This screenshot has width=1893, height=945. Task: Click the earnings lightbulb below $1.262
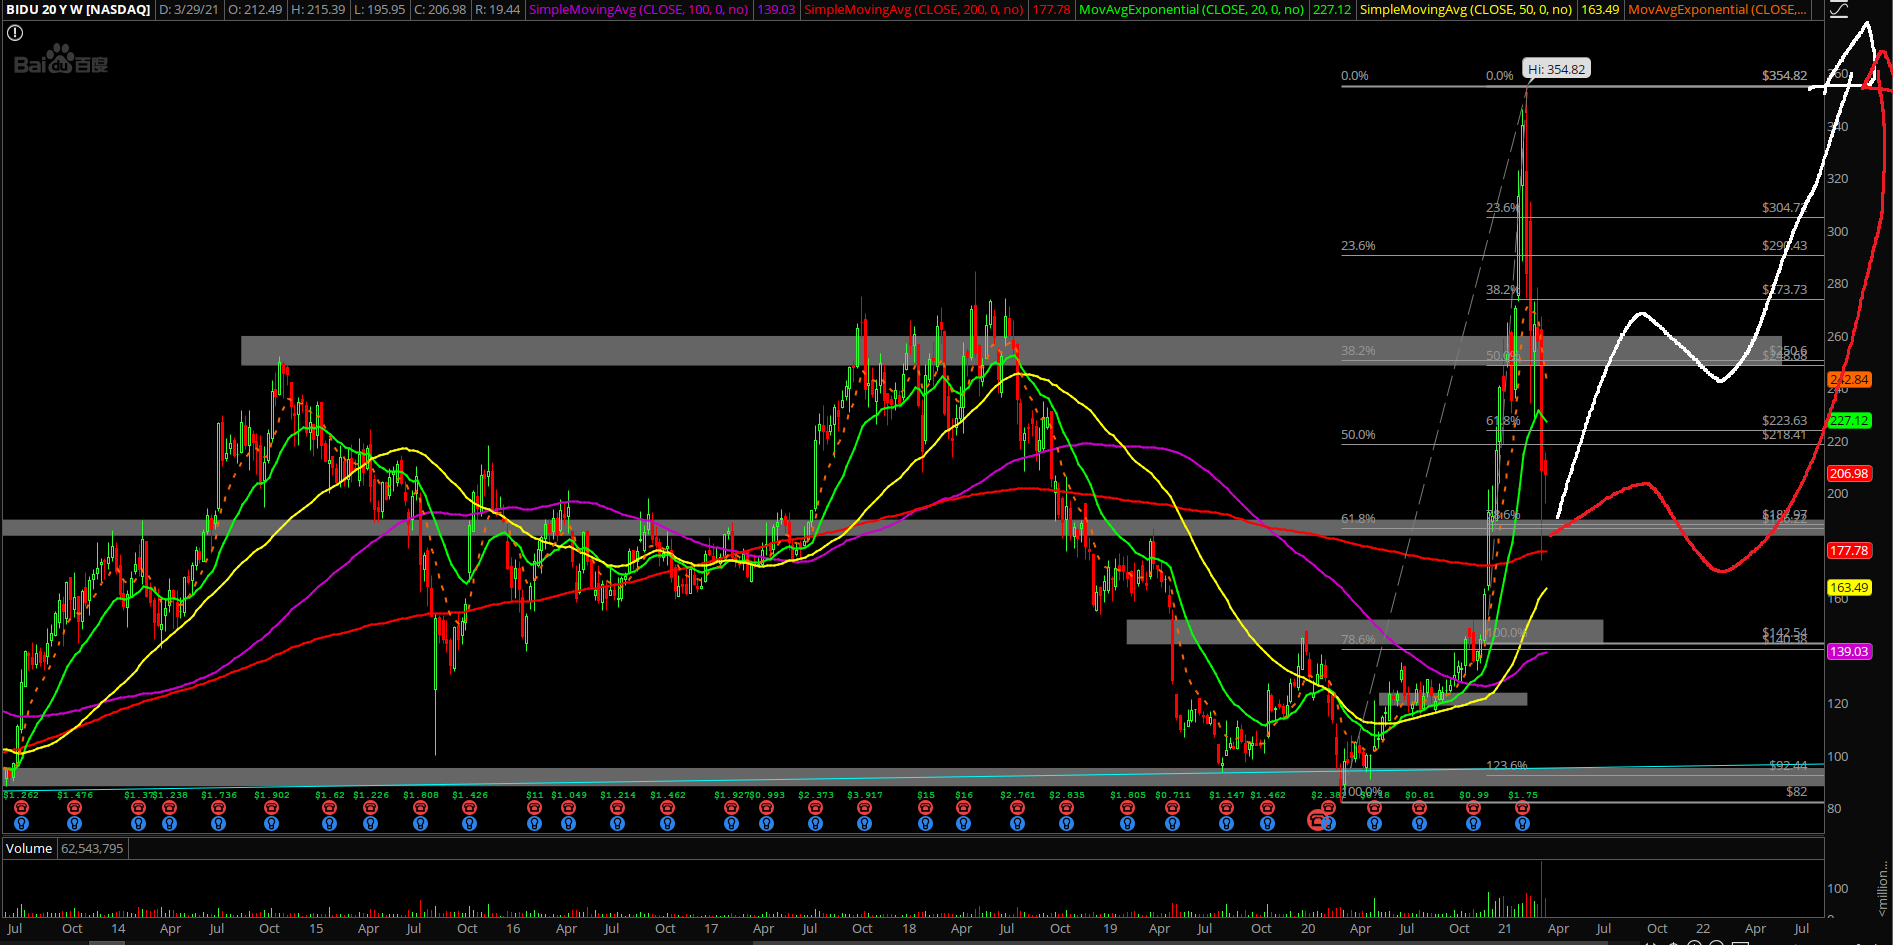21,824
